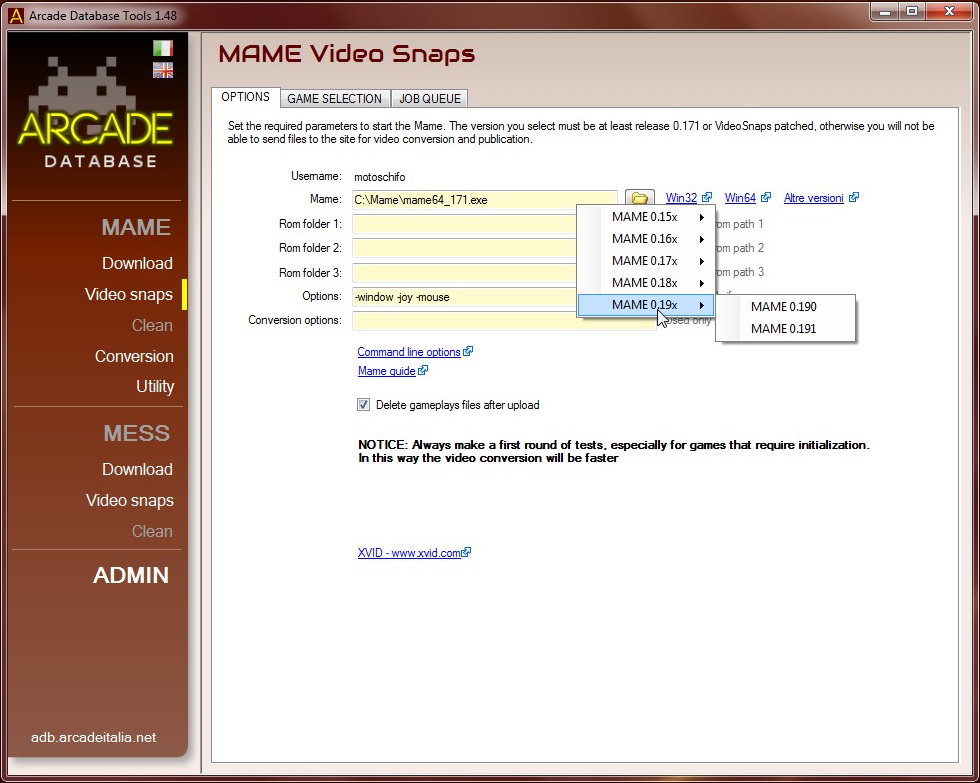
Task: Expand the MAME 0.17x submenu
Action: click(646, 261)
